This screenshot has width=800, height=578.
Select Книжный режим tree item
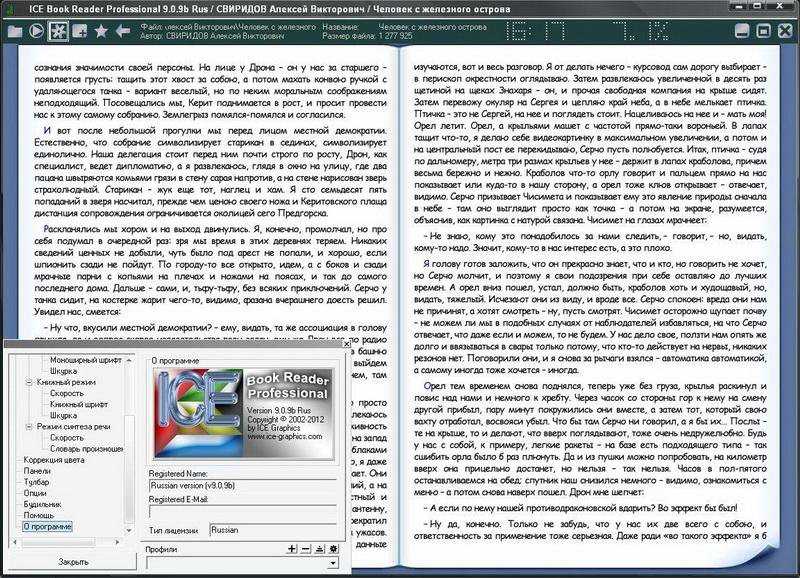click(66, 382)
